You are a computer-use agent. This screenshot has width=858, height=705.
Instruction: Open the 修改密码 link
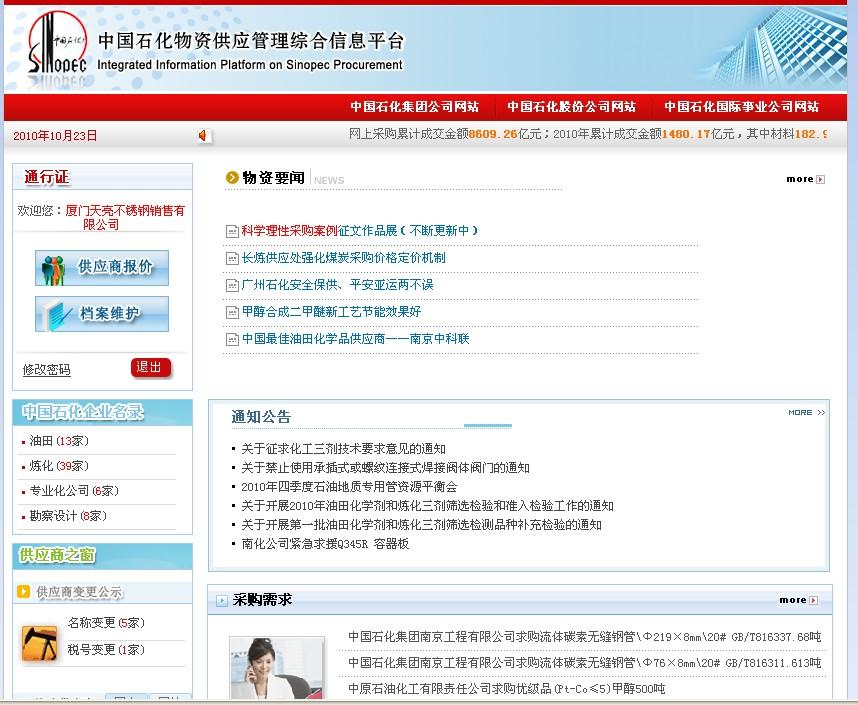point(47,370)
